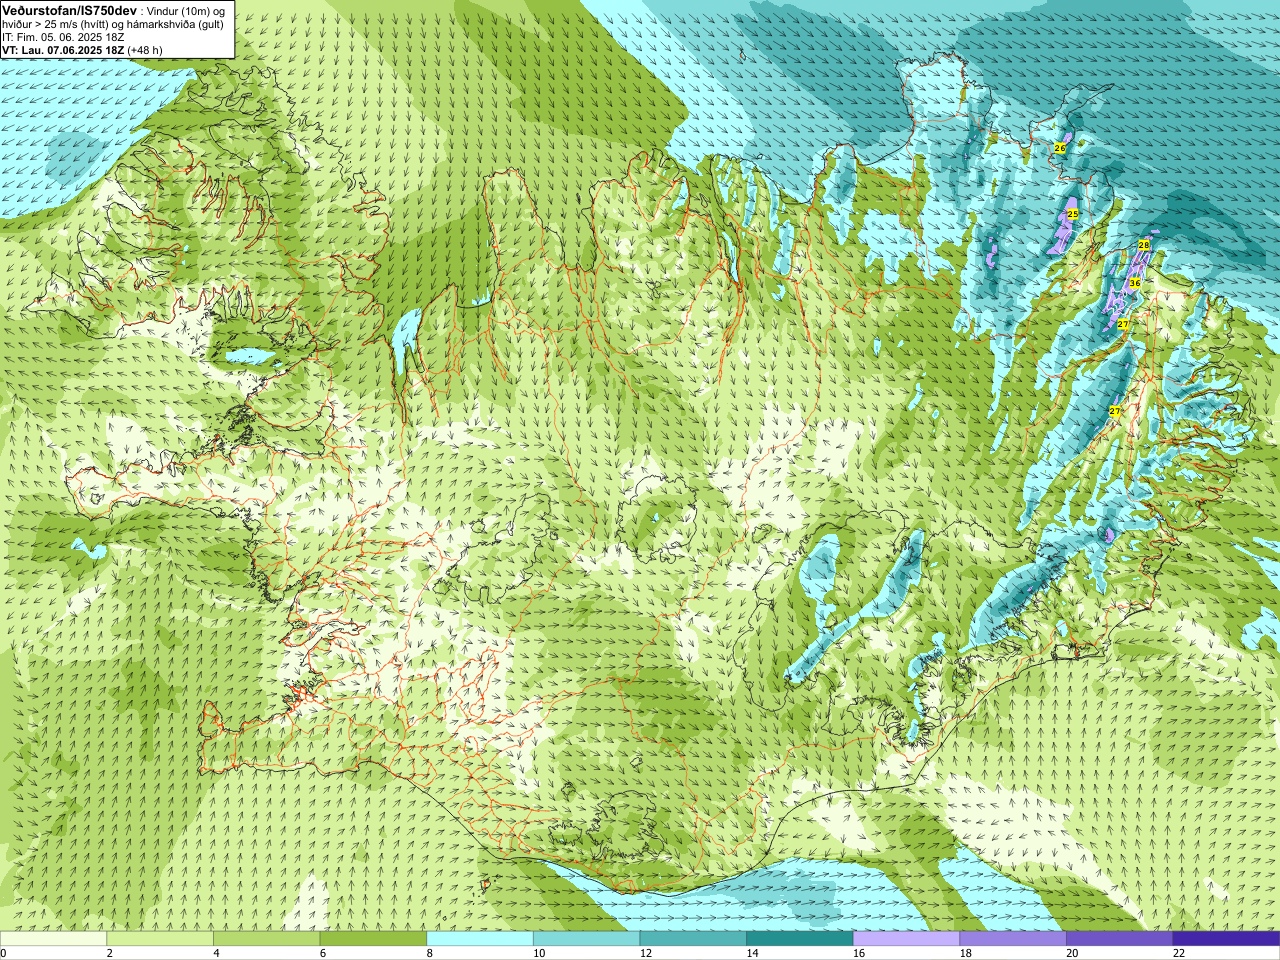The image size is (1280, 960).
Task: Pick the darkest purple swatch above 22 m/s
Action: [x=1226, y=940]
